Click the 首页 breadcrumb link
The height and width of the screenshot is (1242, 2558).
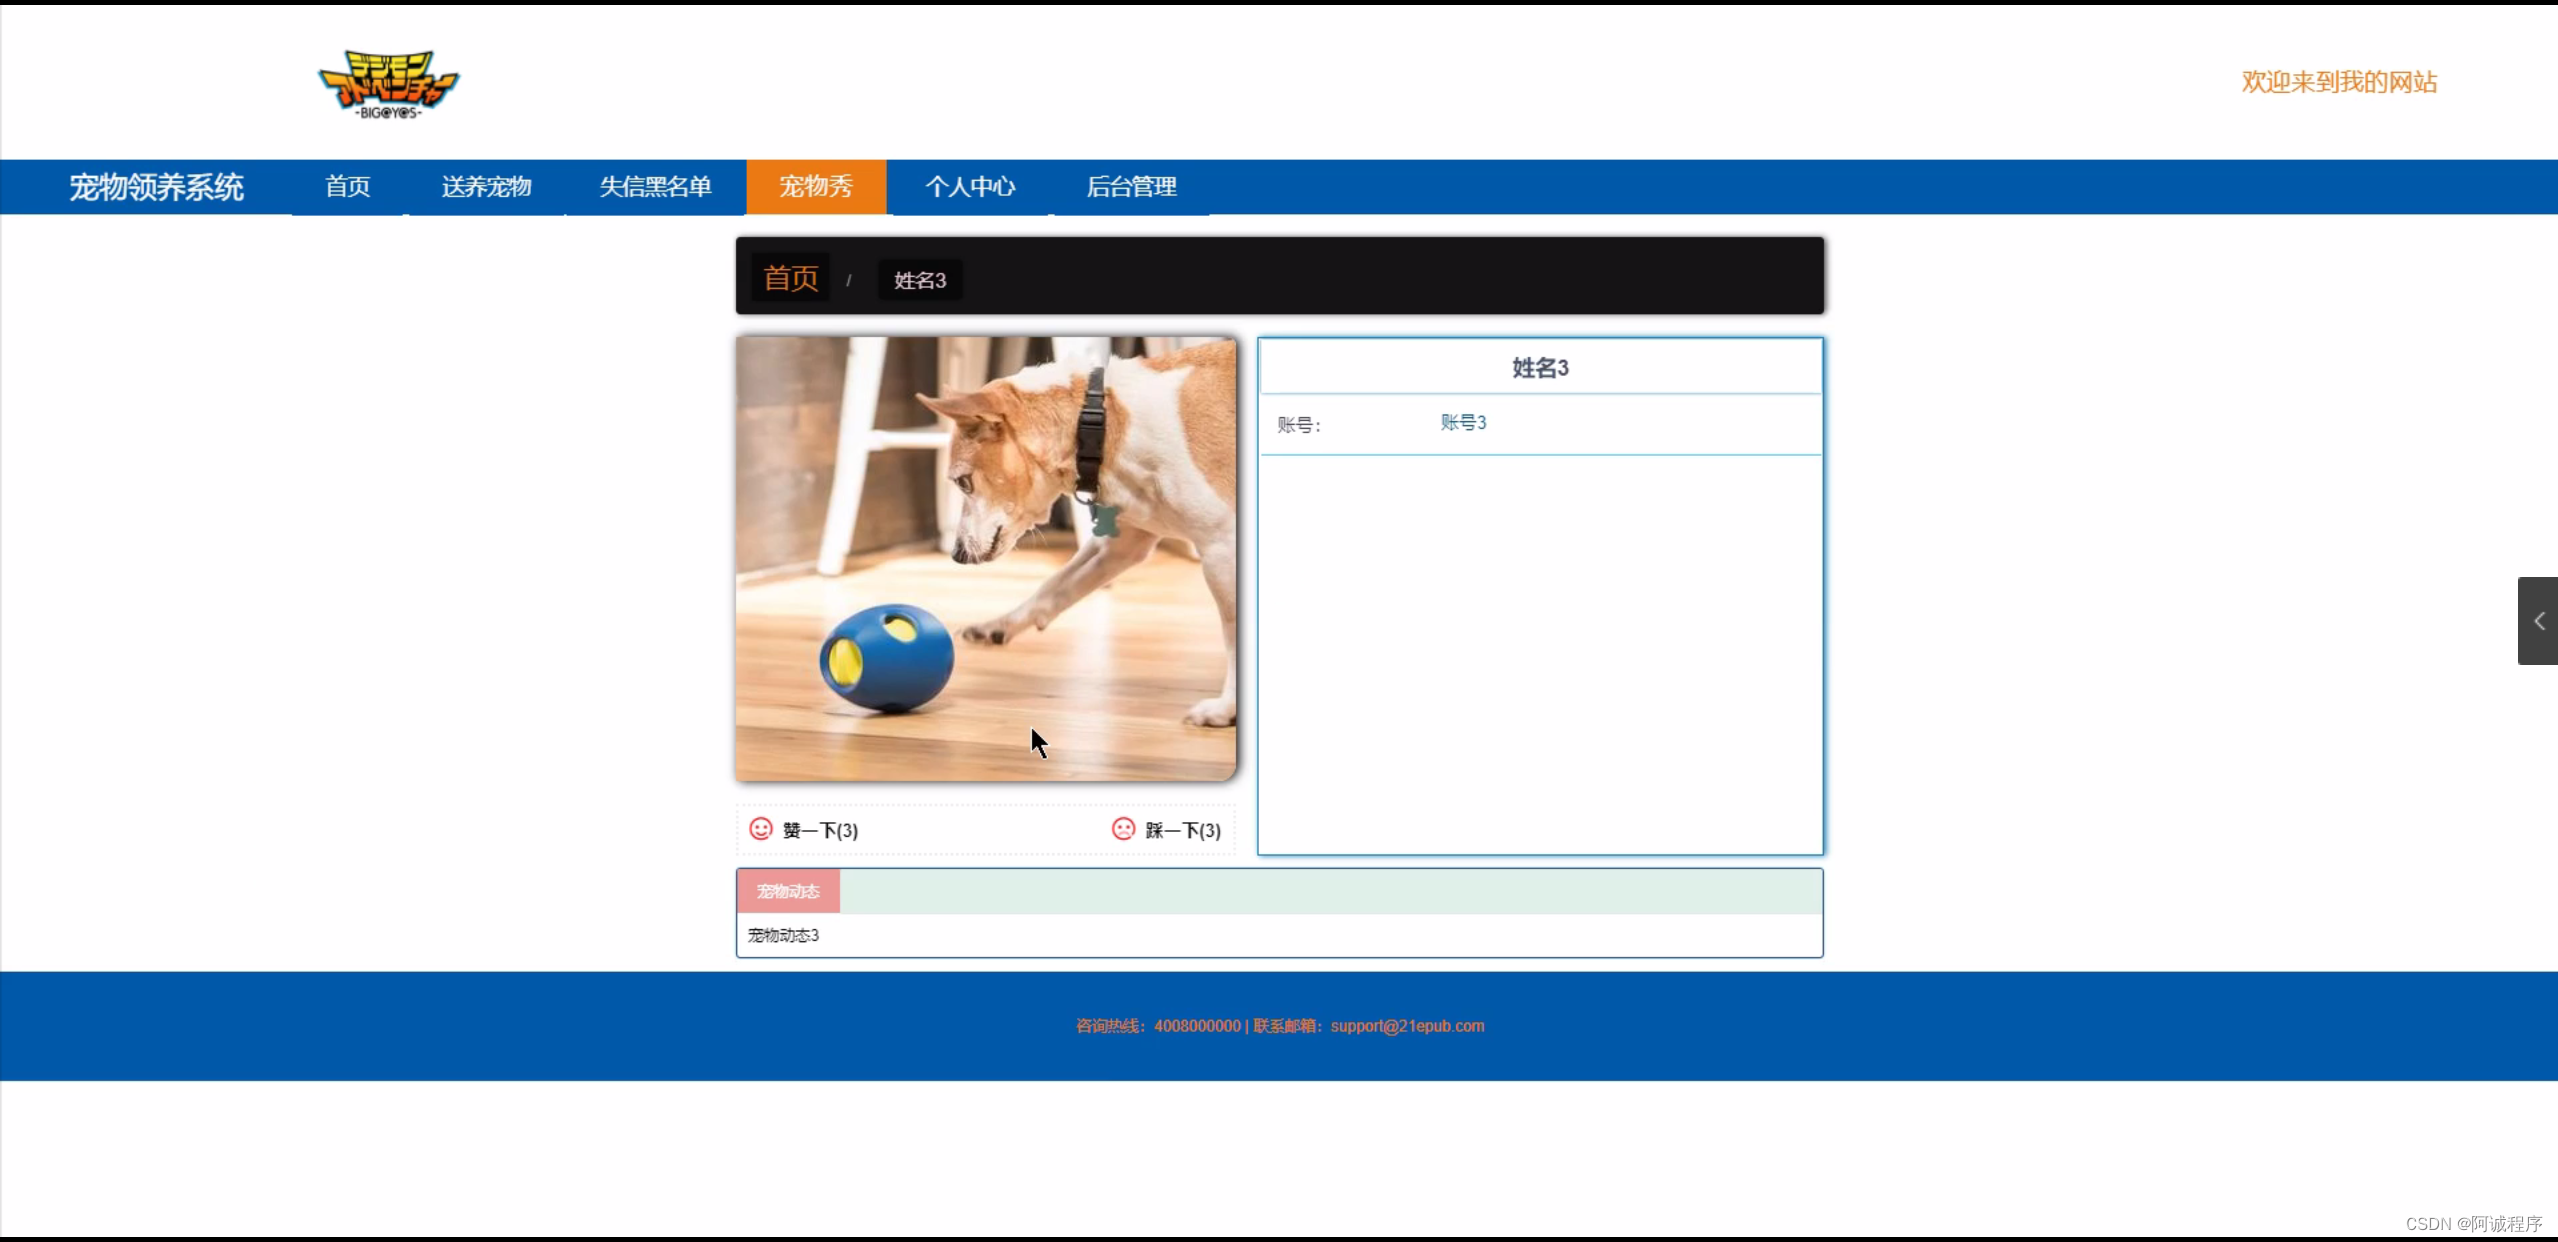coord(790,278)
